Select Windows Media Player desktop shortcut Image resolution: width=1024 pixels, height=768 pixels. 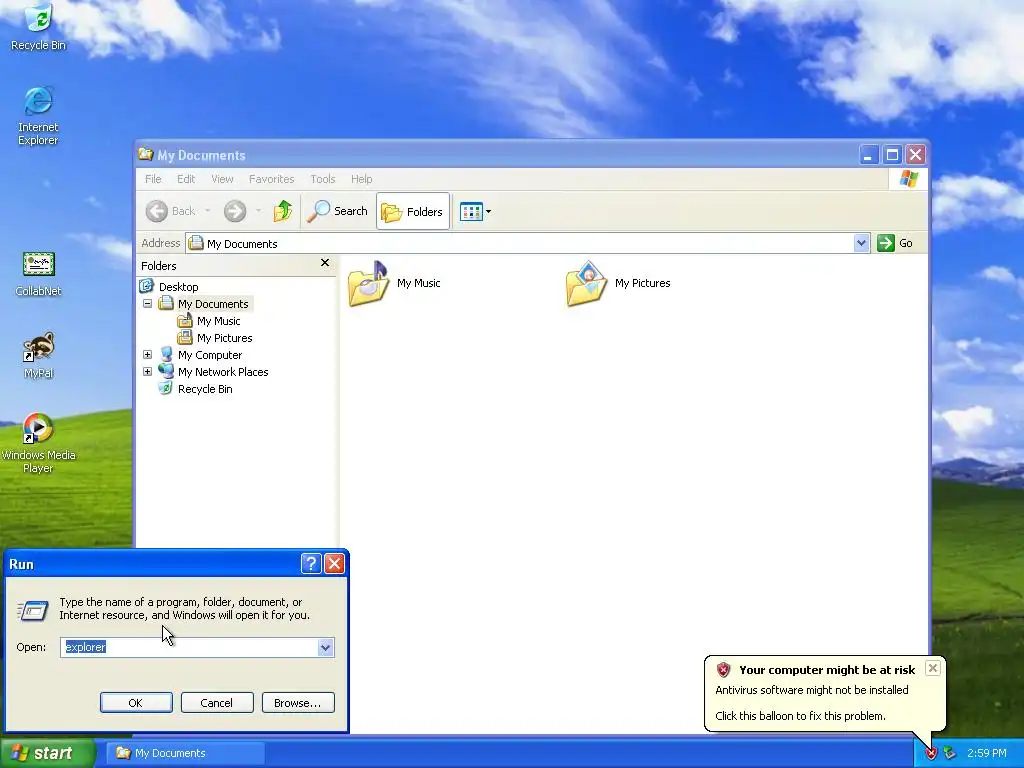[38, 443]
